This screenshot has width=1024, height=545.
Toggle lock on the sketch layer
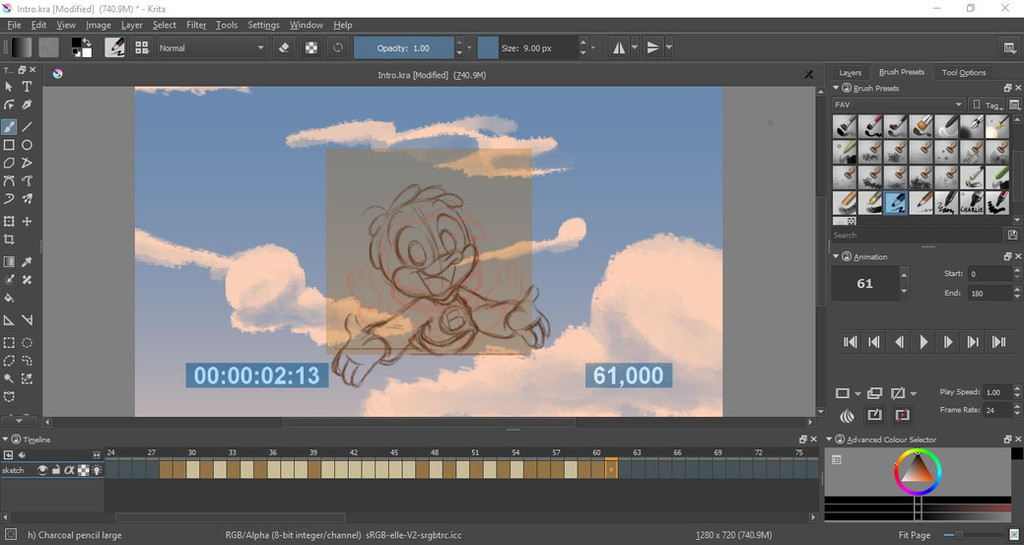56,470
